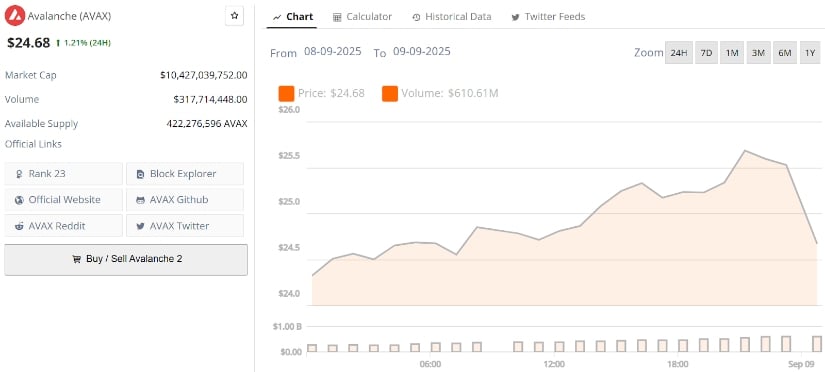Toggle the Volume series orange legend swatch
Image resolution: width=825 pixels, height=372 pixels.
click(x=390, y=94)
